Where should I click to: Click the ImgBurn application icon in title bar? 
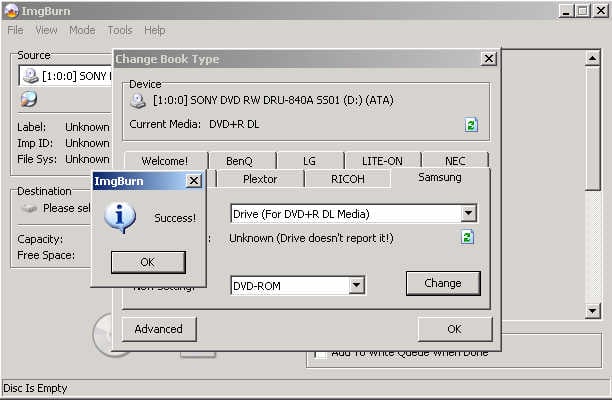click(x=11, y=10)
